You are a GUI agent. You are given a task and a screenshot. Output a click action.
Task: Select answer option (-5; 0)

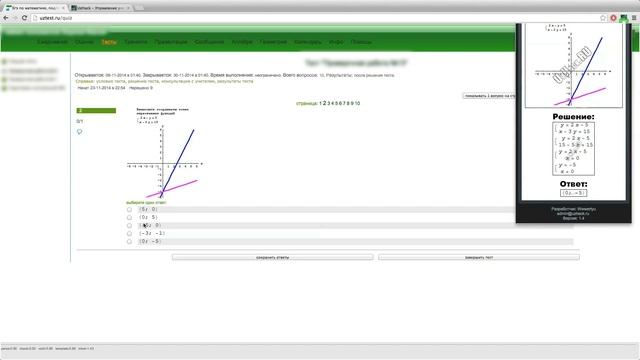(x=129, y=226)
